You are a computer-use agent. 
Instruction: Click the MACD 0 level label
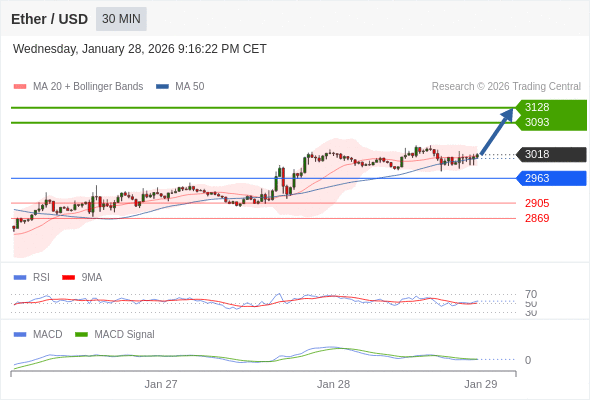tap(528, 360)
